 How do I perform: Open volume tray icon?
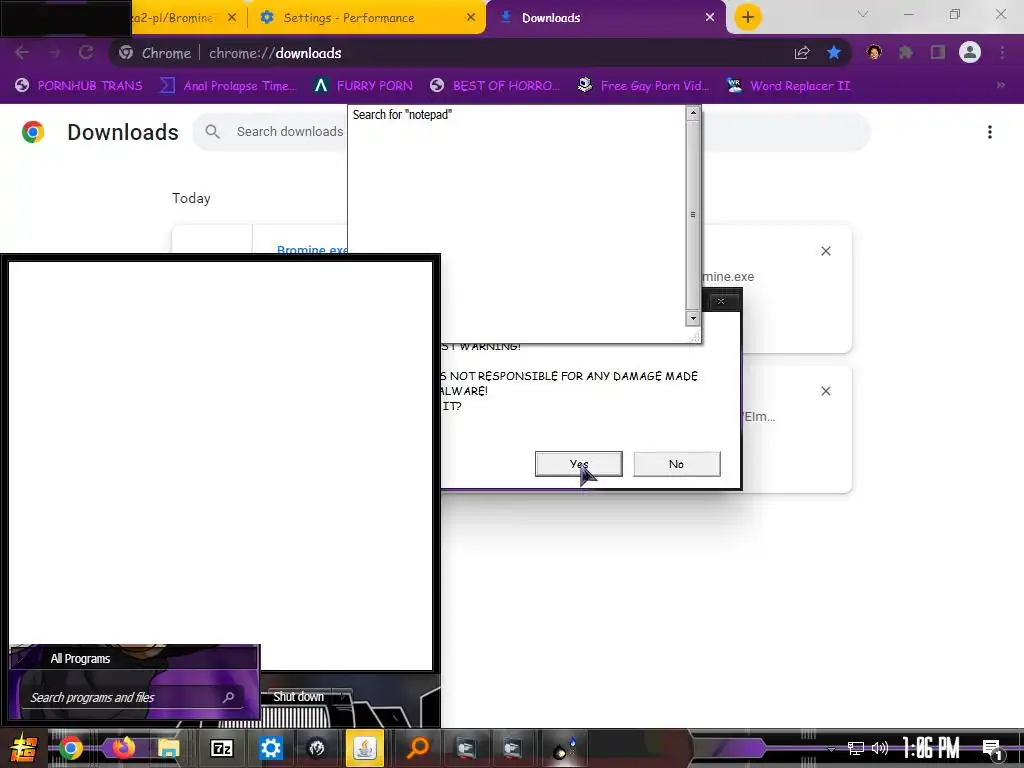click(x=880, y=748)
